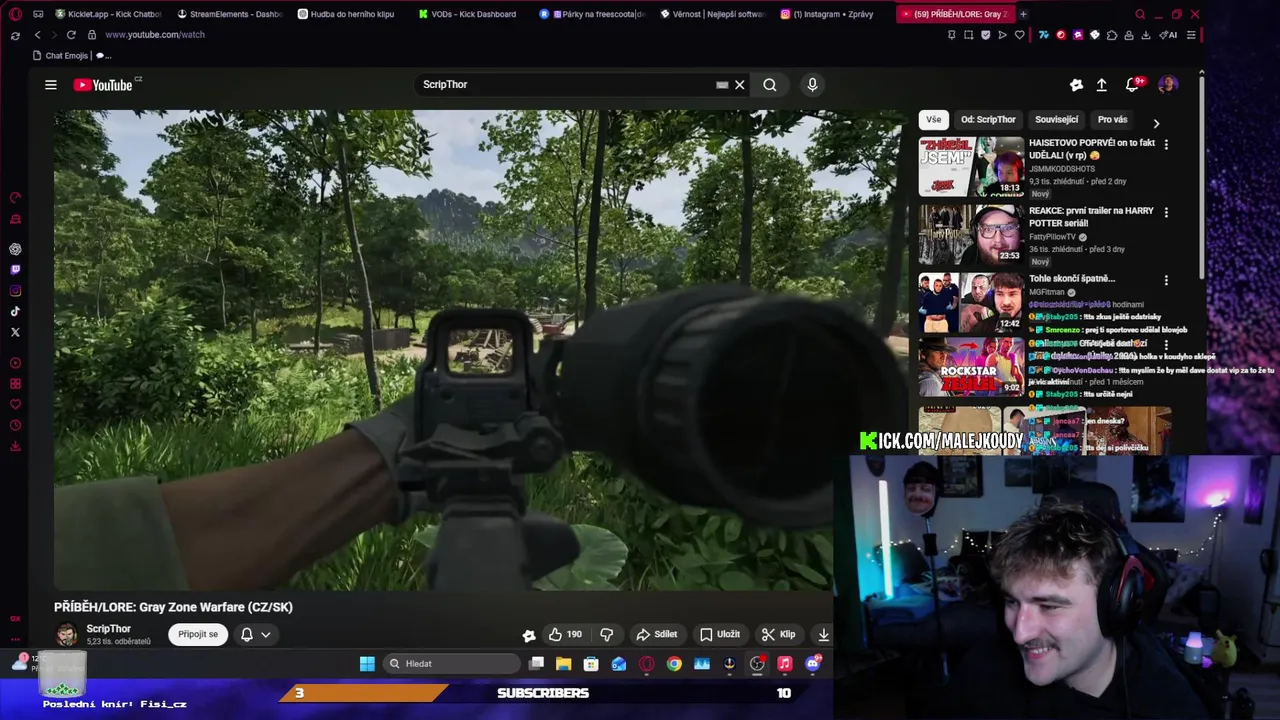Open X in the Opera sidebar
This screenshot has width=1280, height=720.
pyautogui.click(x=15, y=332)
